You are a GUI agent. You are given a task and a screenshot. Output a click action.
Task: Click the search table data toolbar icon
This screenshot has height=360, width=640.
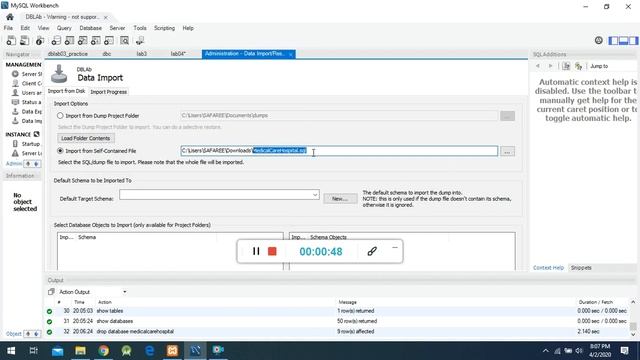[x=124, y=40]
